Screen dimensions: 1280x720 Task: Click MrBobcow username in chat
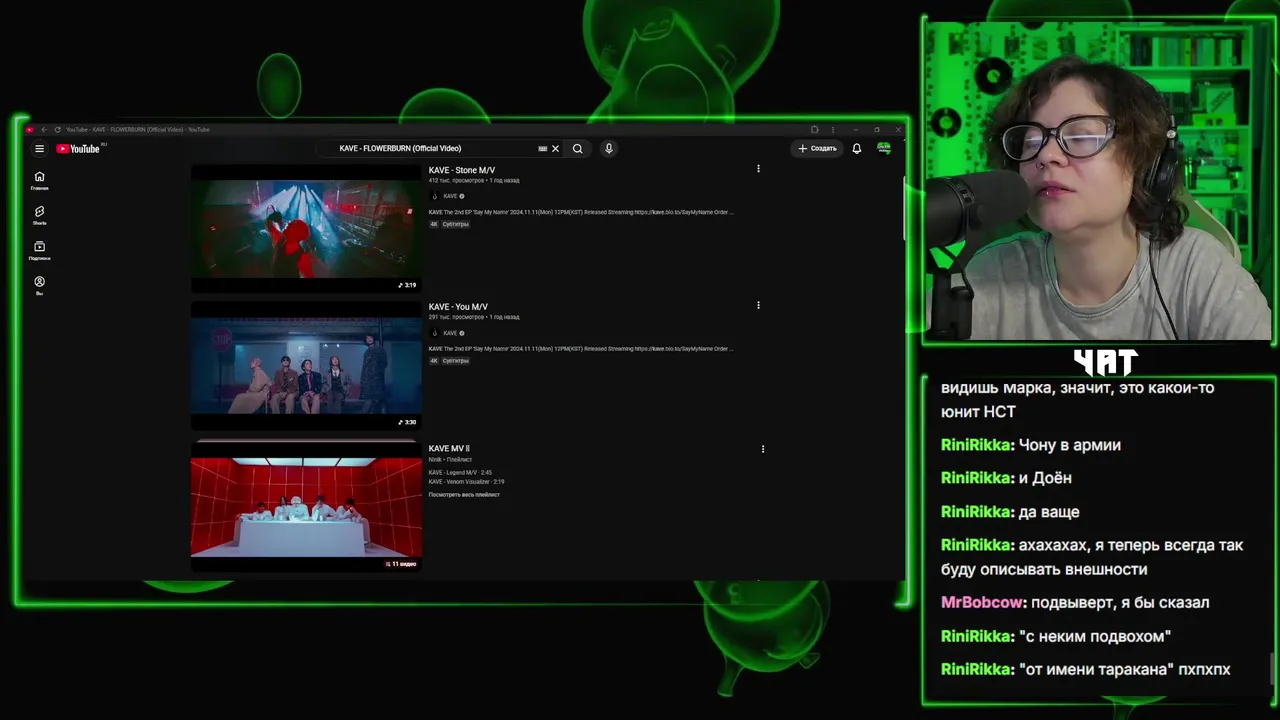click(982, 603)
